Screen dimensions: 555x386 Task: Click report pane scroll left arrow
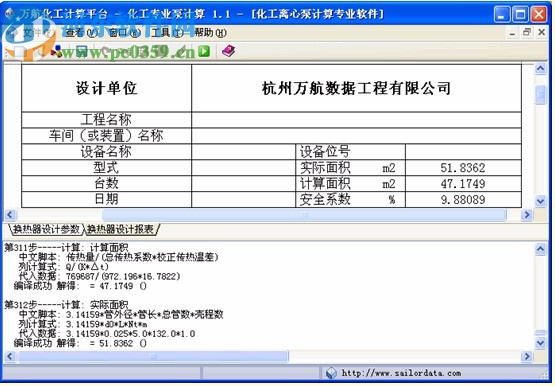tap(10, 214)
